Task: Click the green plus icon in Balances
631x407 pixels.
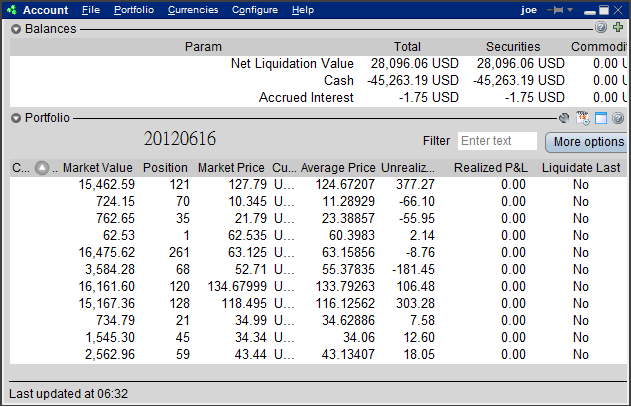Action: [618, 27]
